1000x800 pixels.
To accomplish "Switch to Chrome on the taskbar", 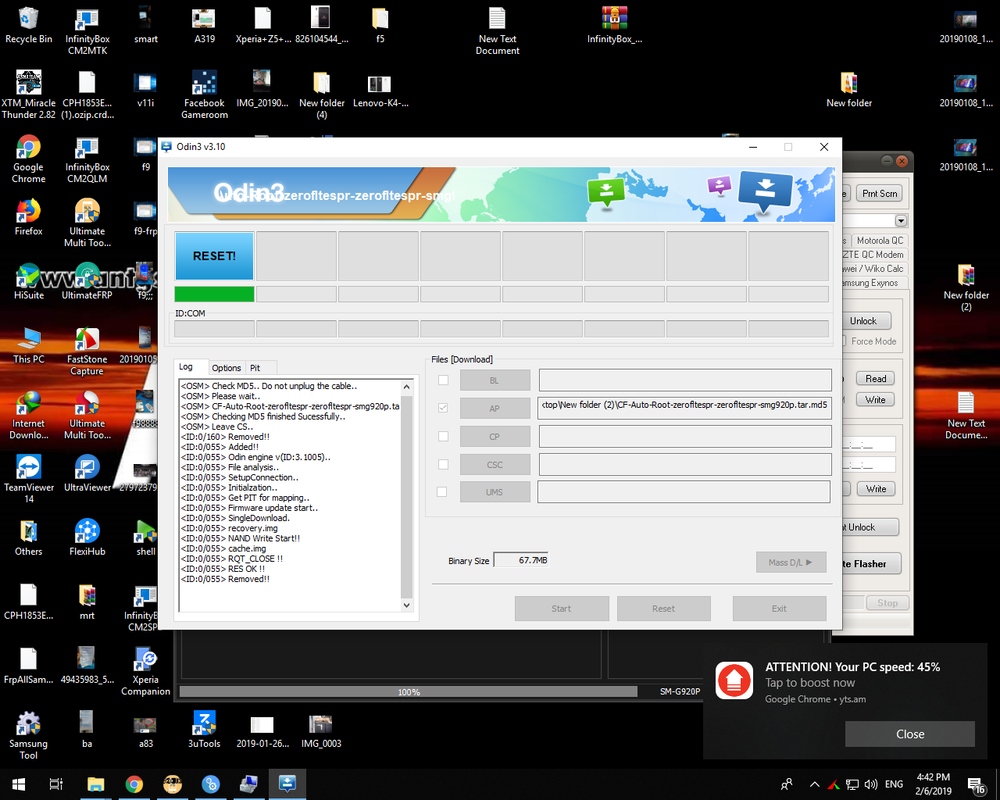I will (x=134, y=784).
